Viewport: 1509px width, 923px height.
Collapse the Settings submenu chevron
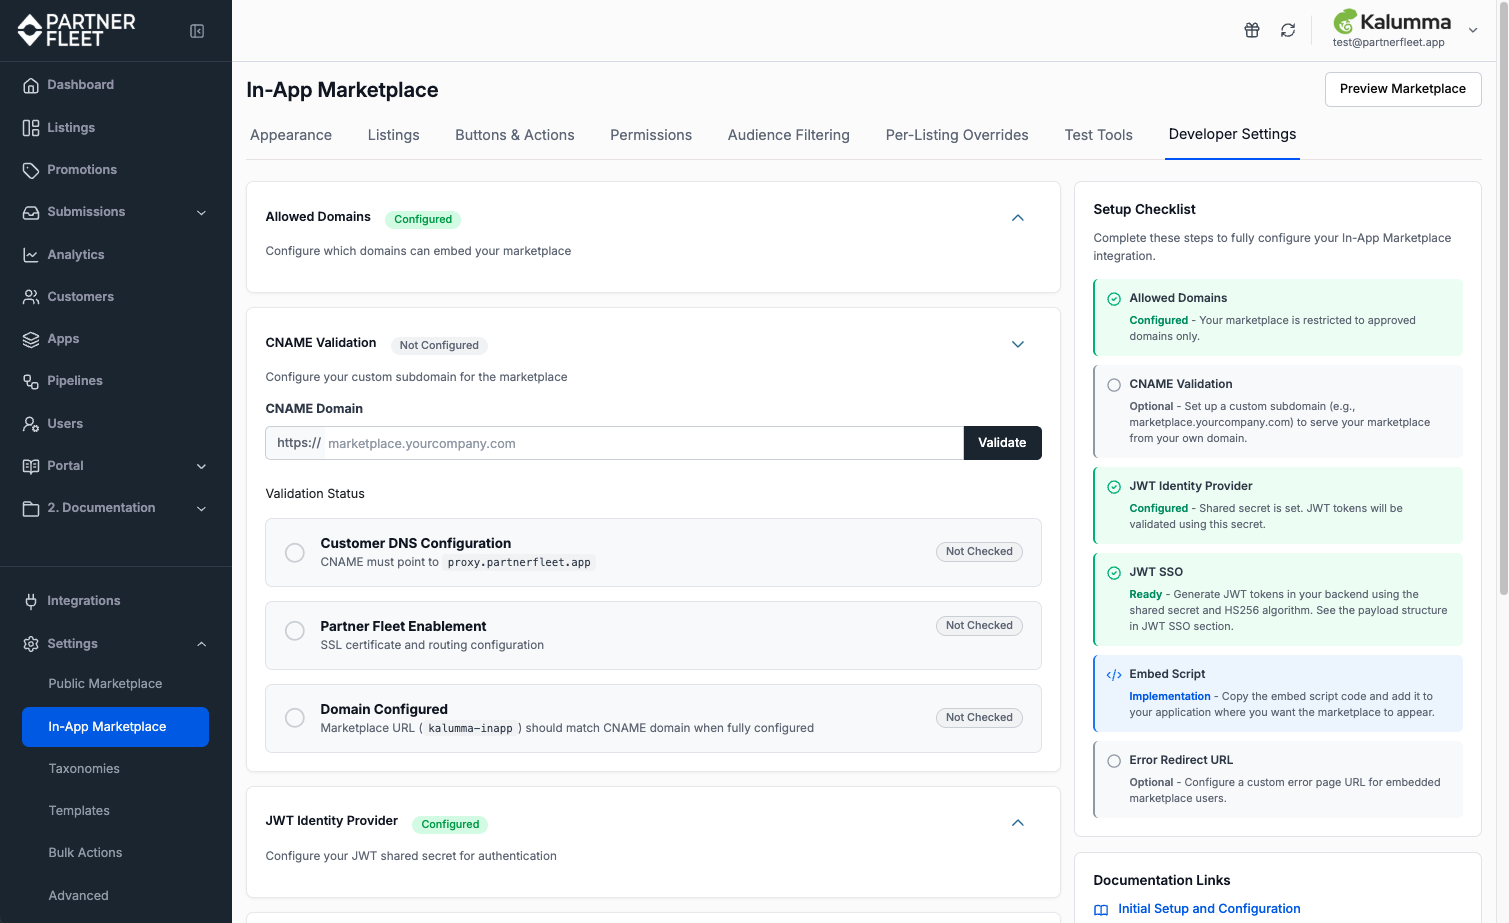click(x=201, y=644)
